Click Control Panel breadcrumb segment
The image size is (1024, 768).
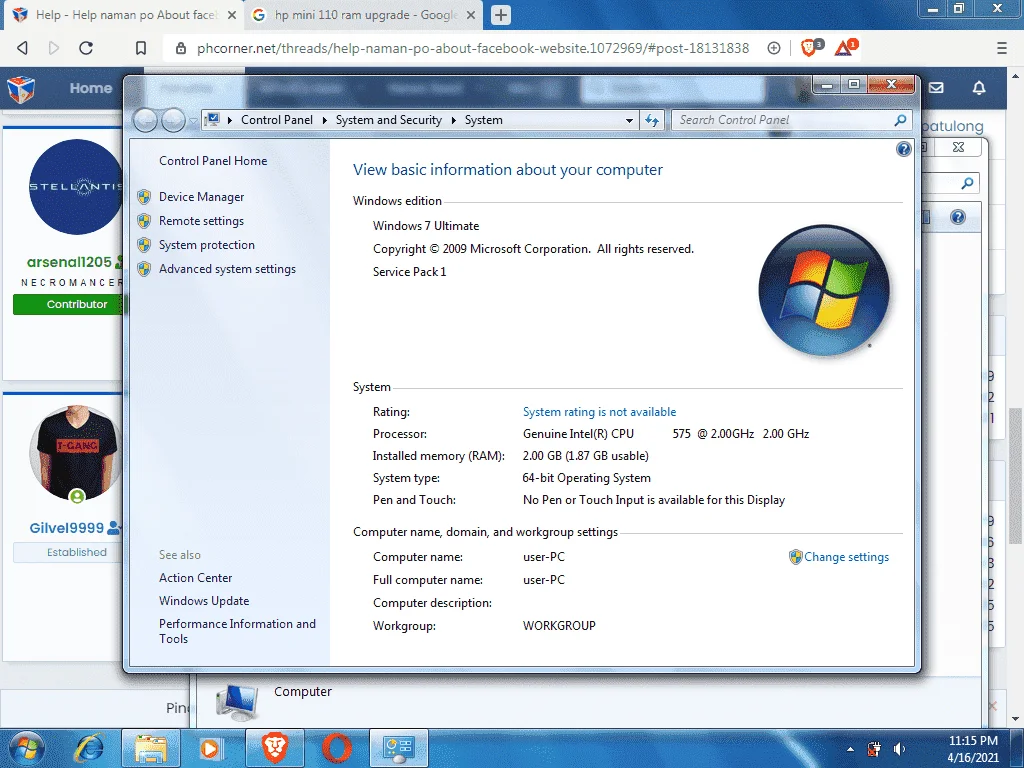click(x=277, y=120)
